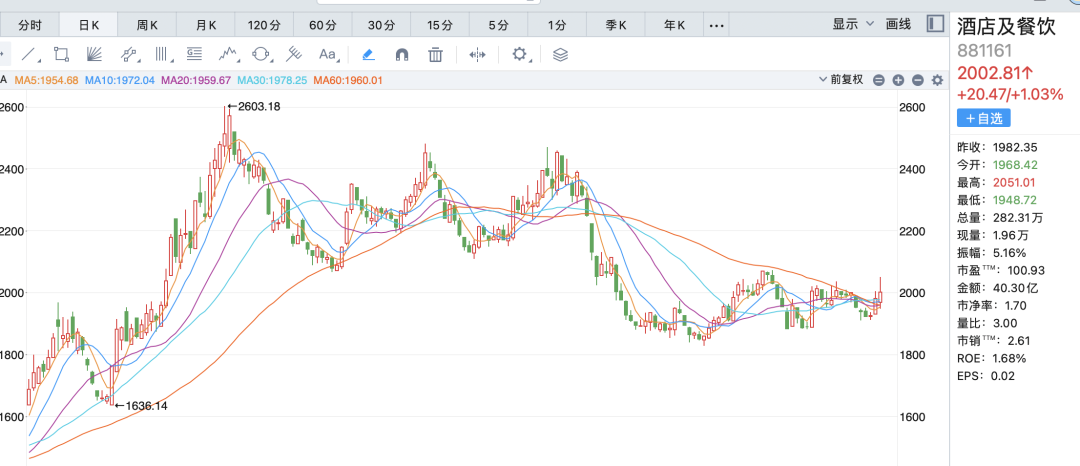Select the trend line drawing tool
Screen dimensions: 1080x466
(30, 54)
